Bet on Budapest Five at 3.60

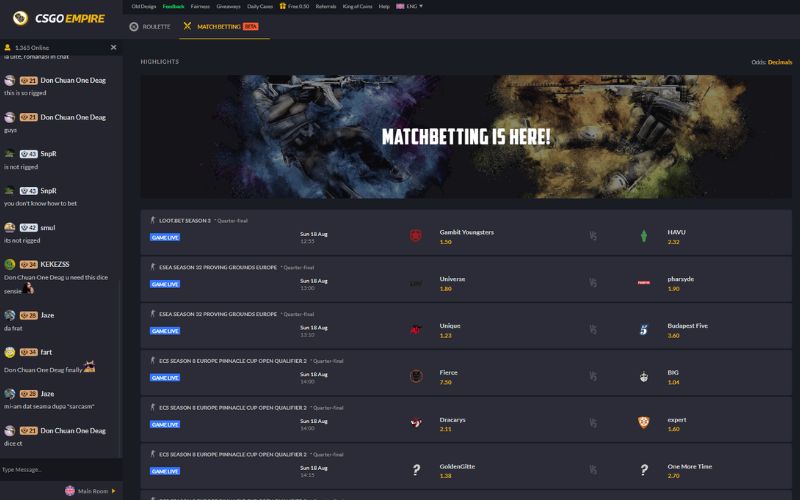673,336
